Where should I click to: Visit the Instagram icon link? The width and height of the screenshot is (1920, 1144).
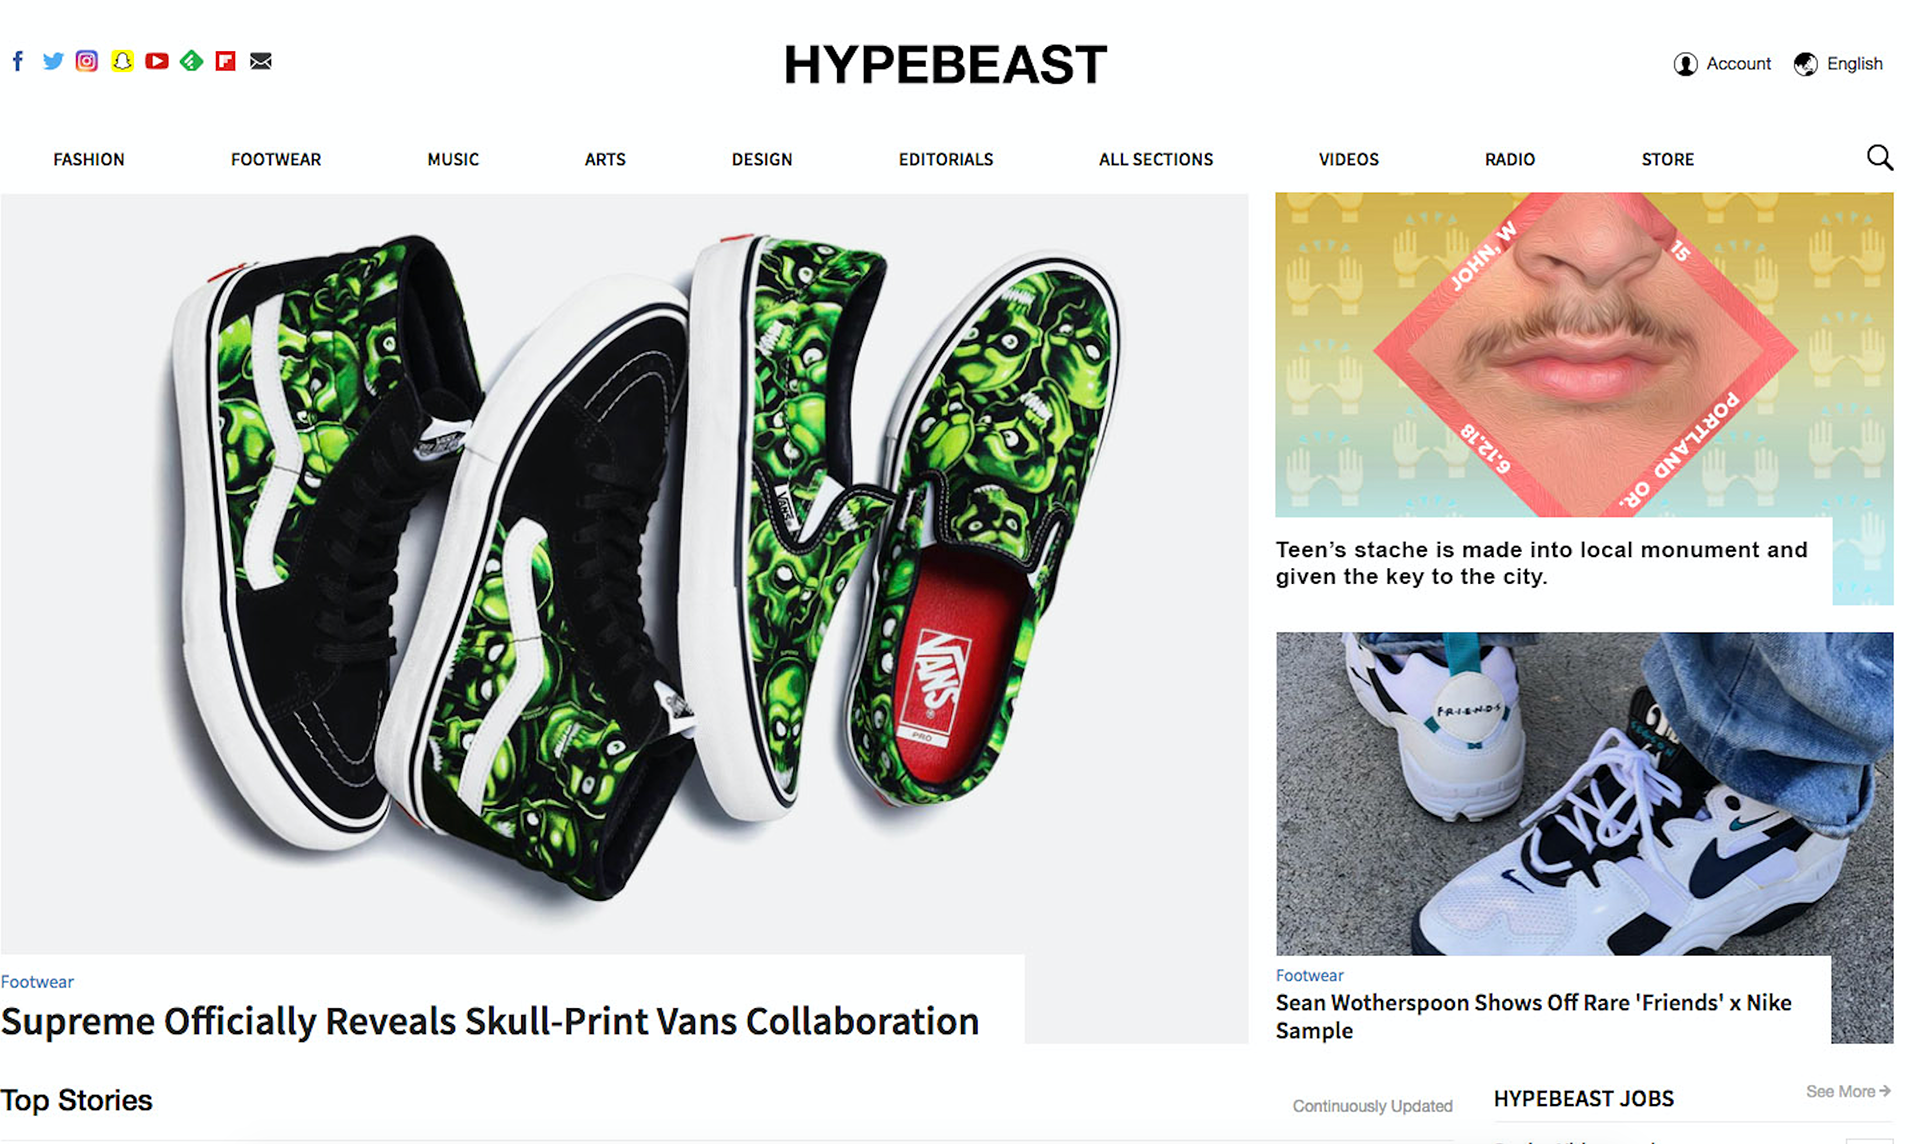[x=87, y=61]
